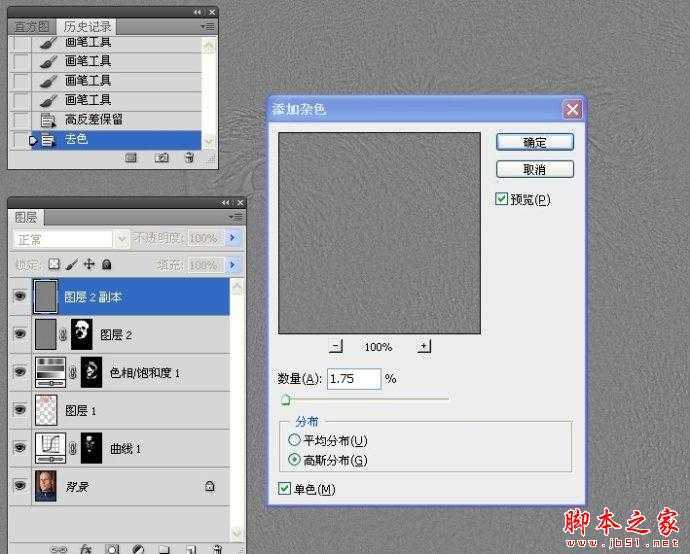
Task: Lock layer position with move icon
Action: (89, 264)
